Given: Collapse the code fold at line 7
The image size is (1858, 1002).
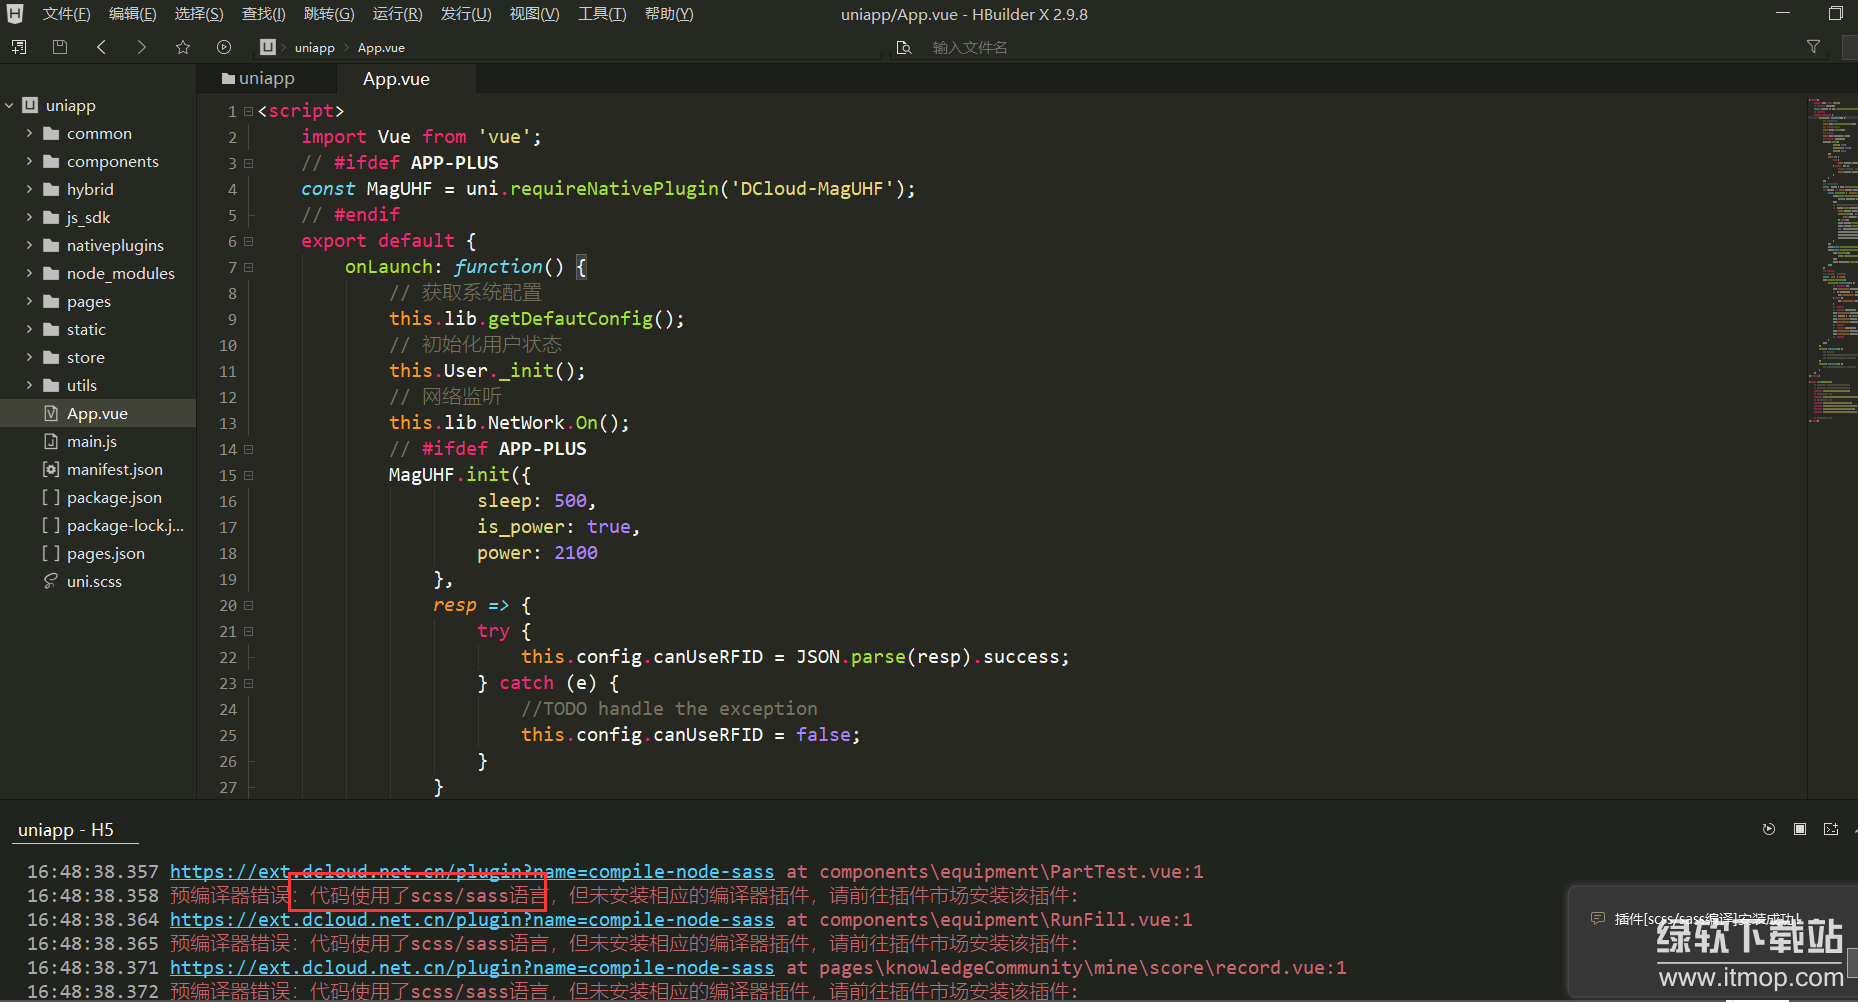Looking at the screenshot, I should pos(249,267).
